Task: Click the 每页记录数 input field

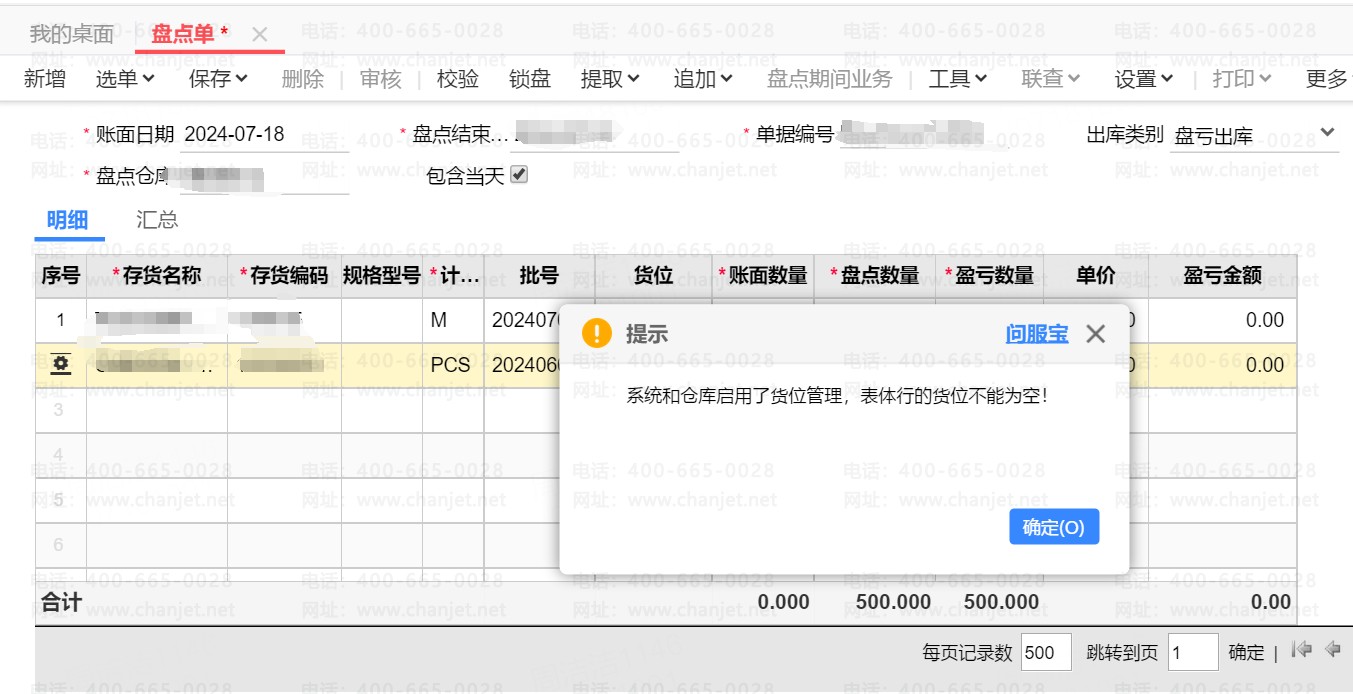Action: click(x=1046, y=652)
